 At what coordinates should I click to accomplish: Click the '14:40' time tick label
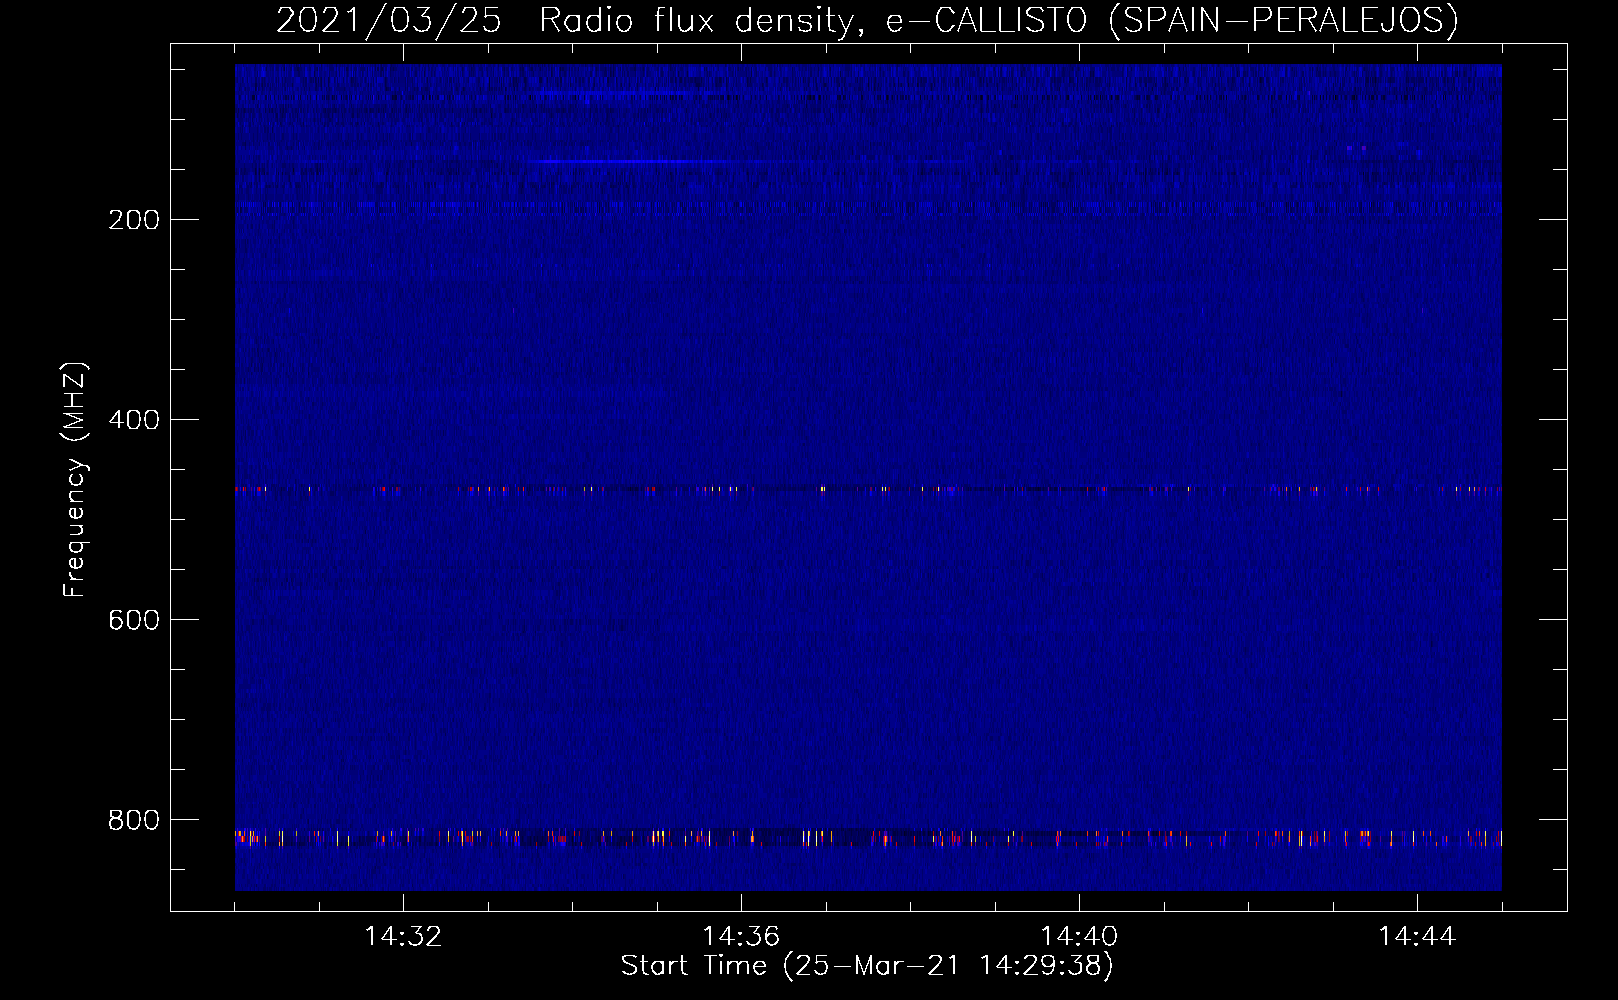tap(1079, 937)
